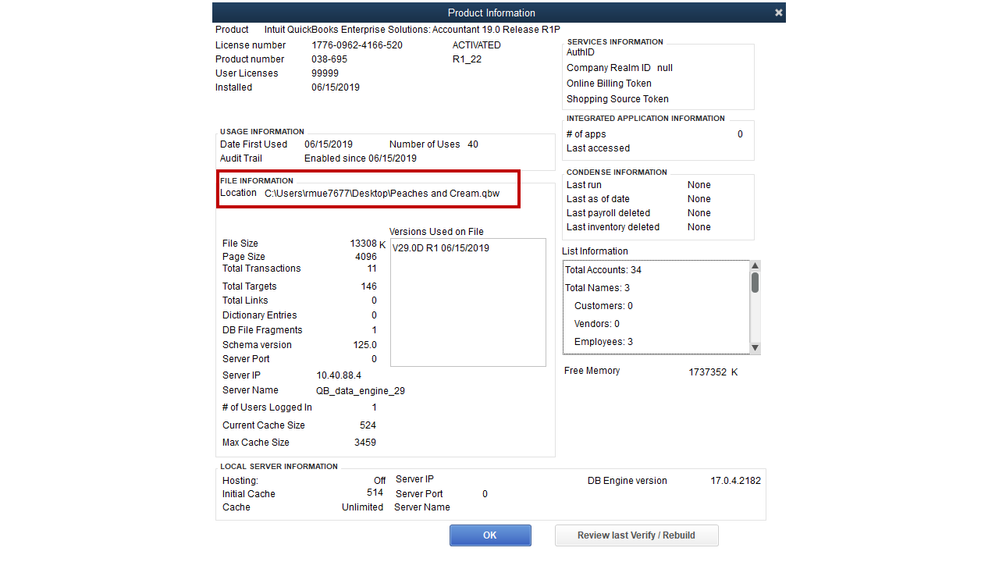Click Initial Cache value 514
The width and height of the screenshot is (999, 562).
375,493
